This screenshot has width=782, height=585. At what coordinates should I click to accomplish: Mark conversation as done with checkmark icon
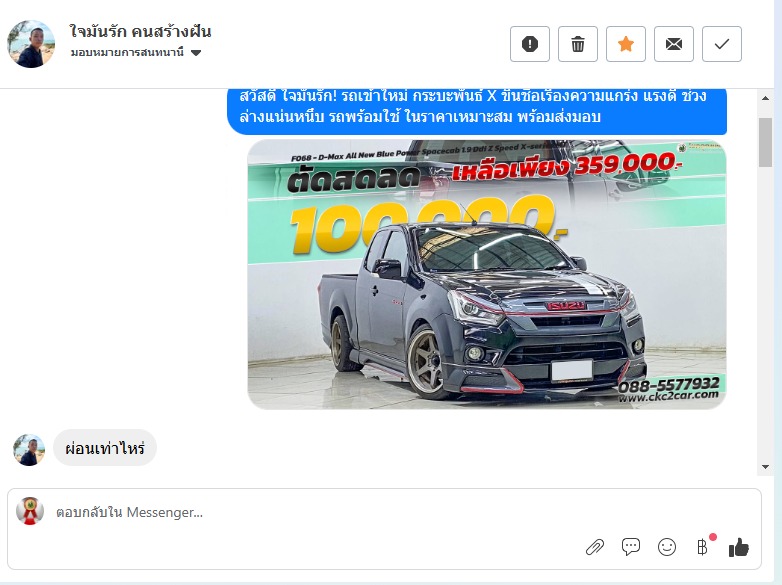tap(722, 44)
